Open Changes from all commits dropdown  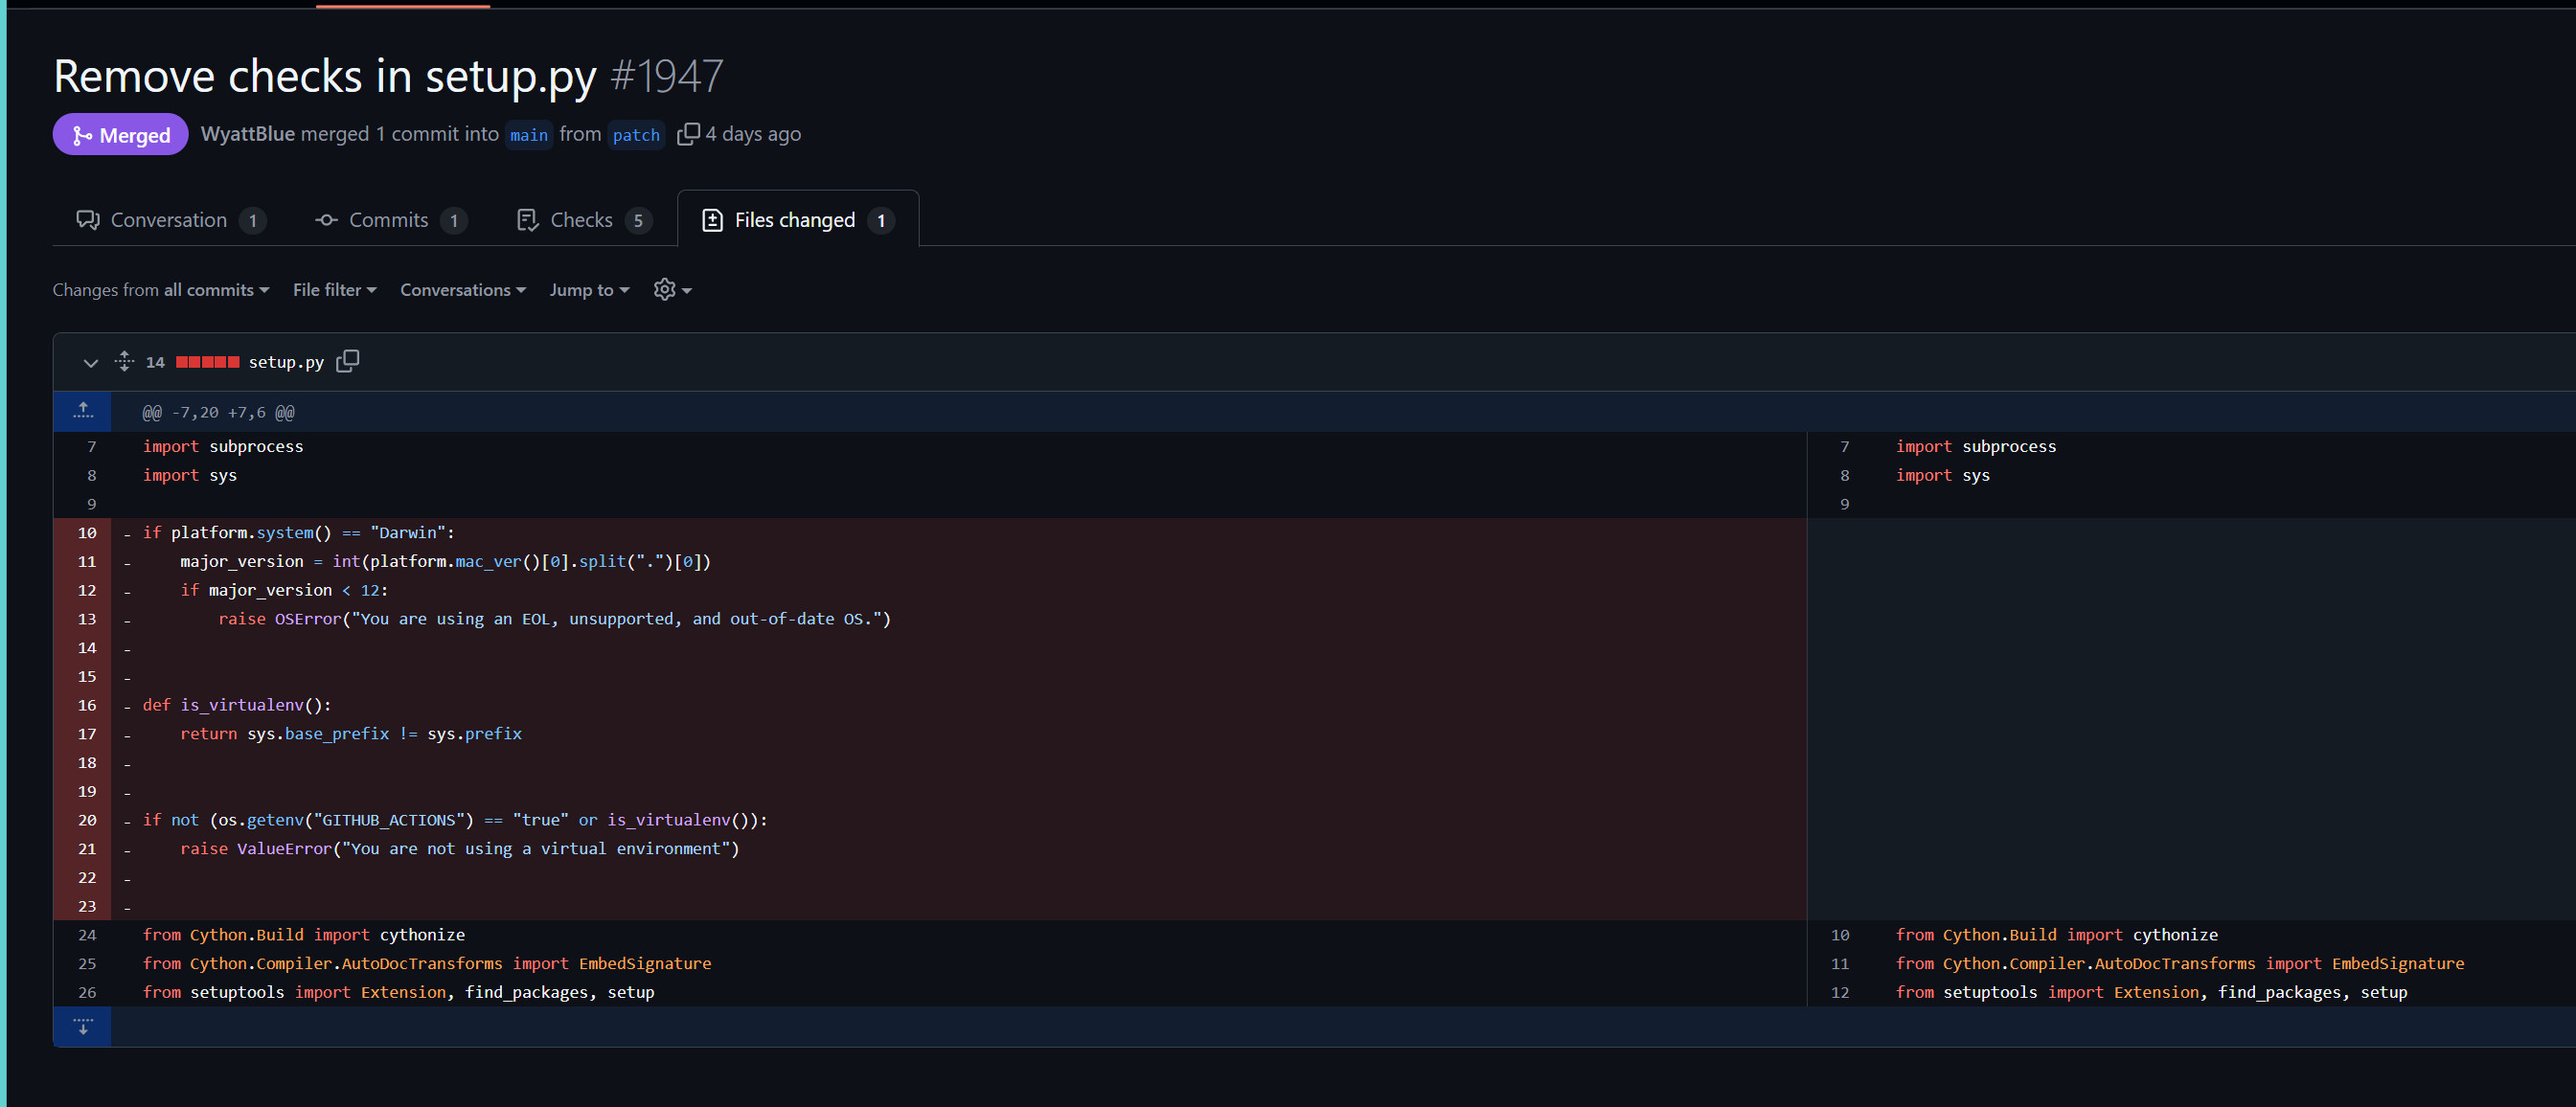[161, 289]
